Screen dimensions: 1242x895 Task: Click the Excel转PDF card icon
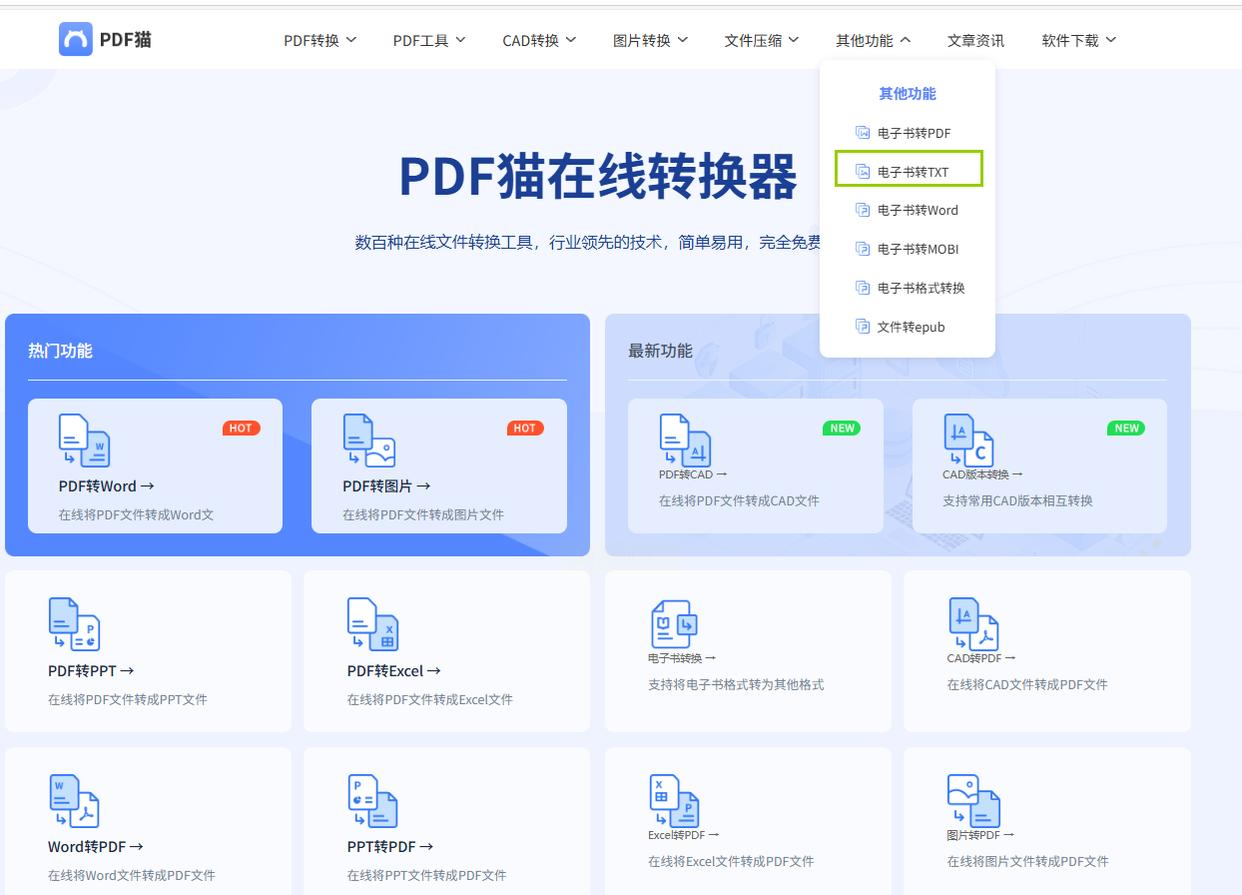pyautogui.click(x=674, y=801)
